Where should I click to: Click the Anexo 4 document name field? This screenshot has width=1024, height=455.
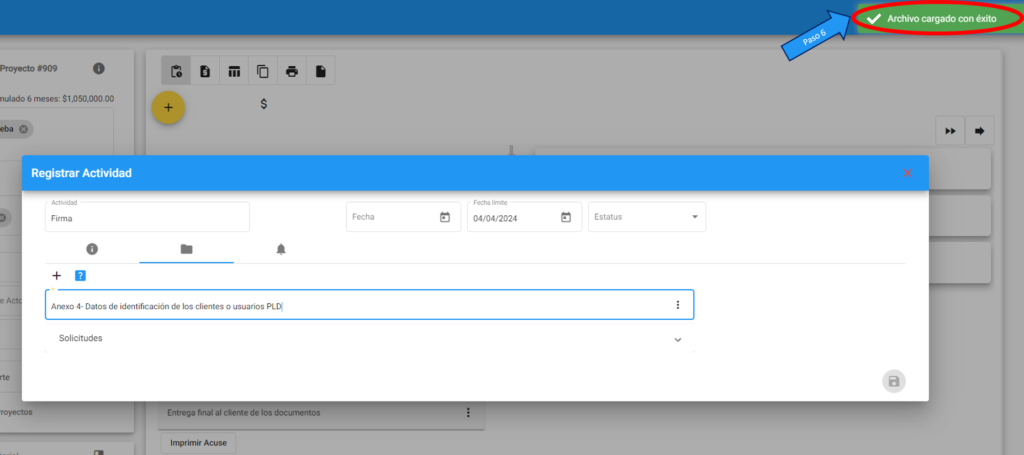click(x=370, y=305)
